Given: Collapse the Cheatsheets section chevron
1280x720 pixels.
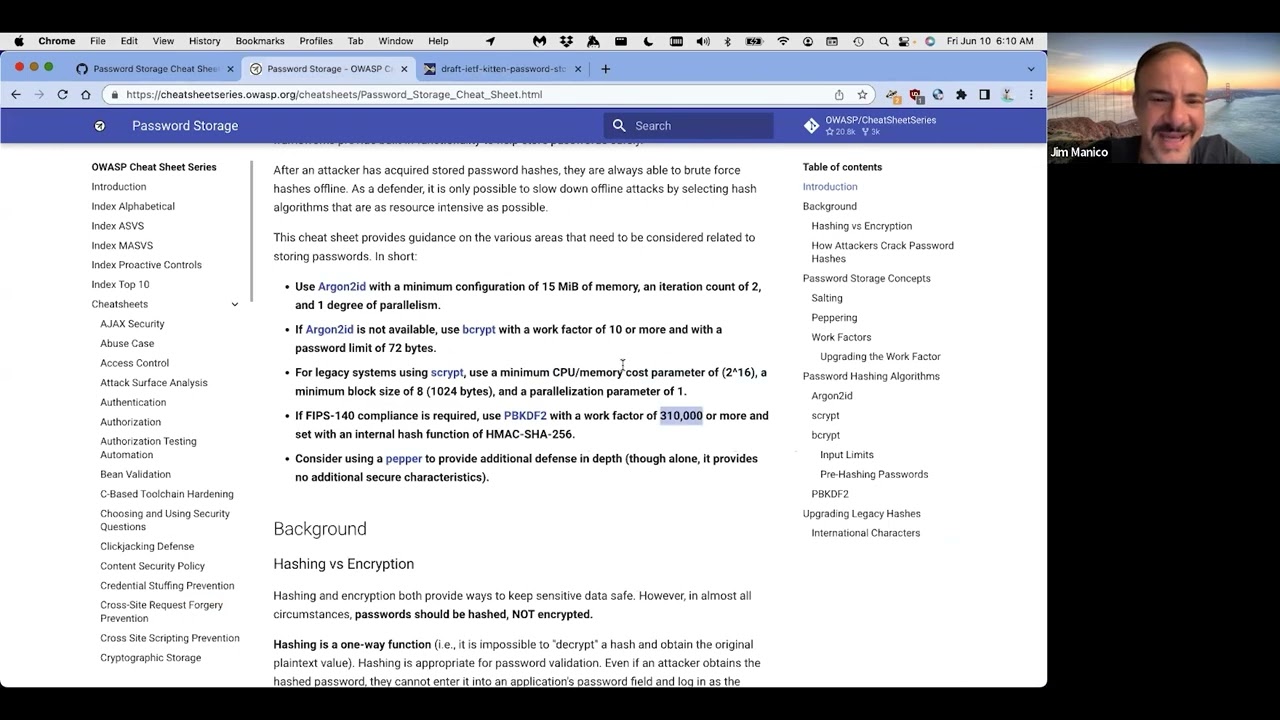Looking at the screenshot, I should 235,304.
